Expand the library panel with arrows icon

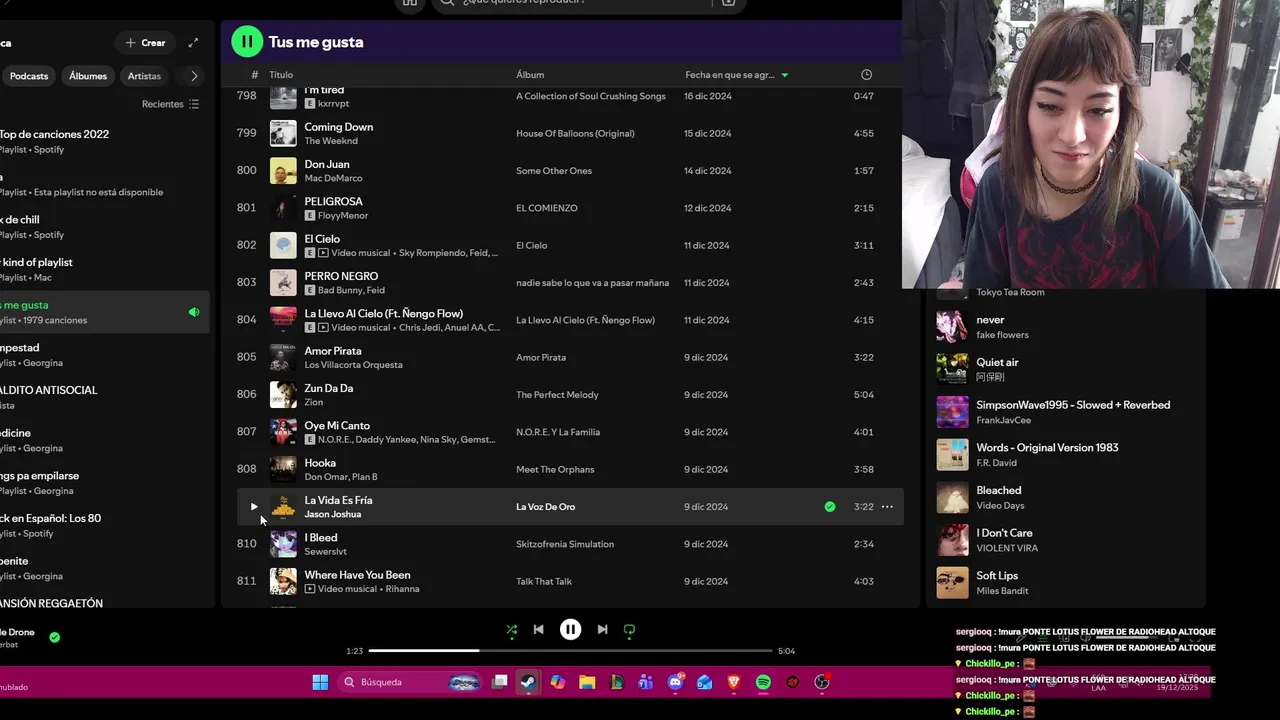(x=193, y=43)
